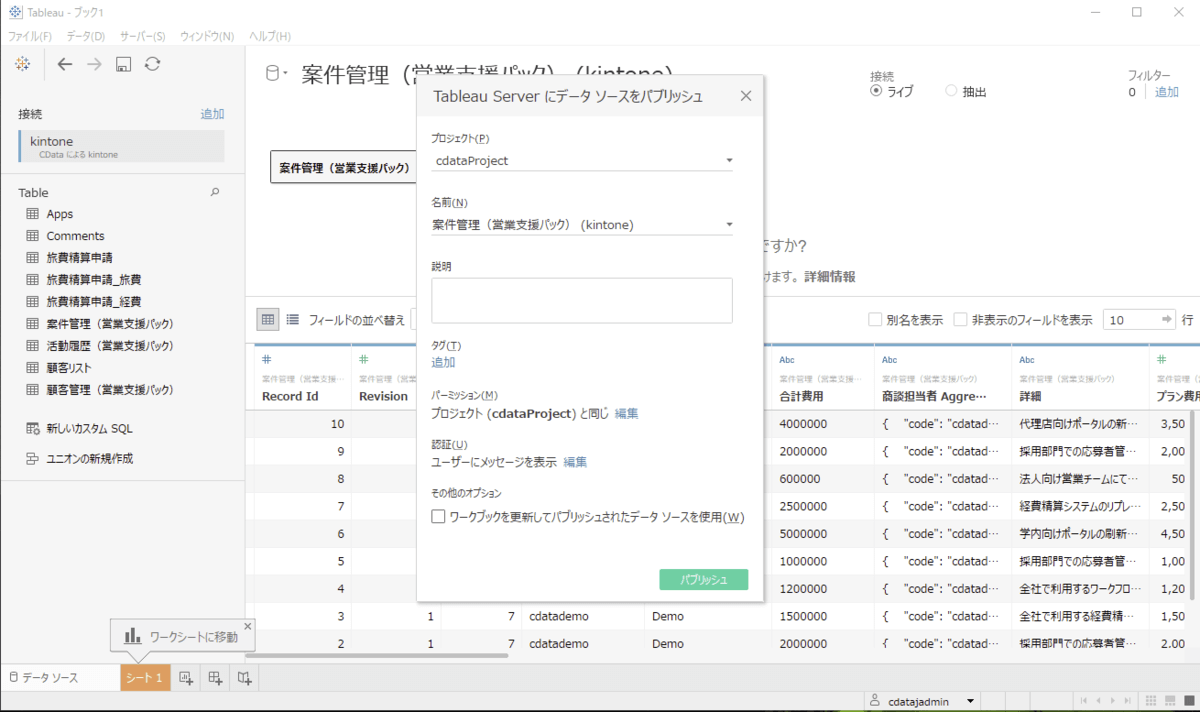The image size is (1200, 712).
Task: Select the kintone connection entry
Action: coord(122,146)
